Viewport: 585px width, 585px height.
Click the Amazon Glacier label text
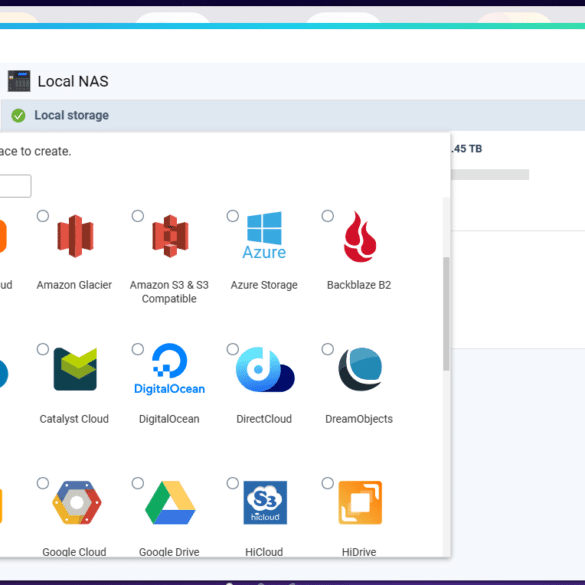coord(74,285)
